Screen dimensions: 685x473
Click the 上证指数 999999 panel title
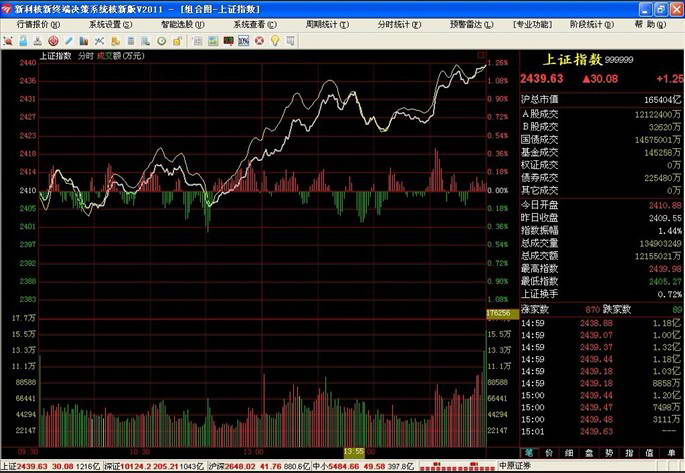coord(588,59)
